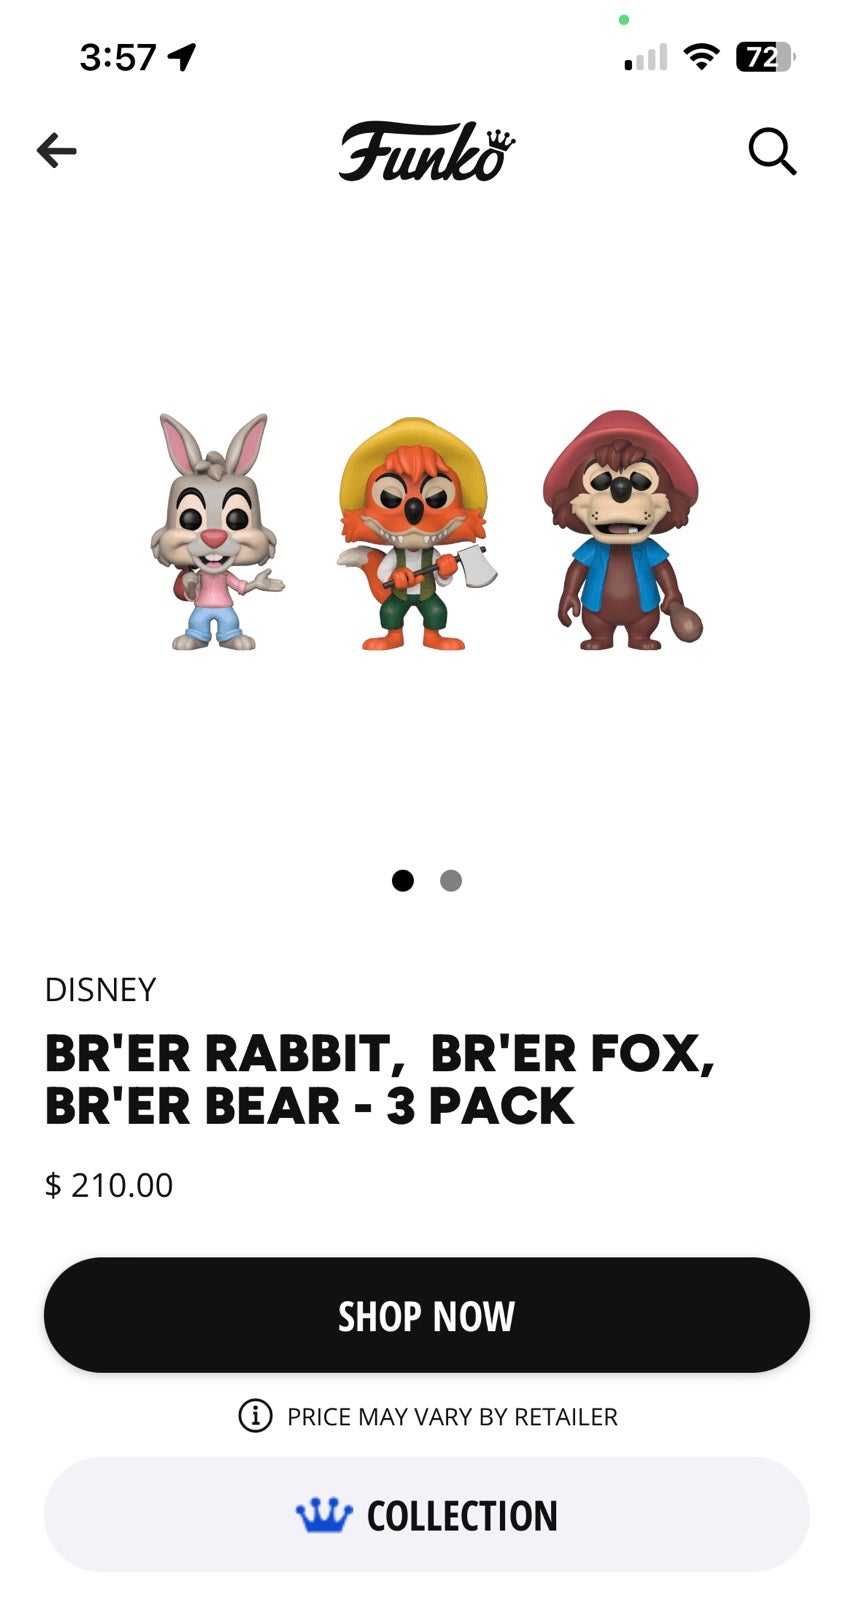Tap the Disney brand label
Image resolution: width=854 pixels, height=1600 pixels.
(101, 989)
